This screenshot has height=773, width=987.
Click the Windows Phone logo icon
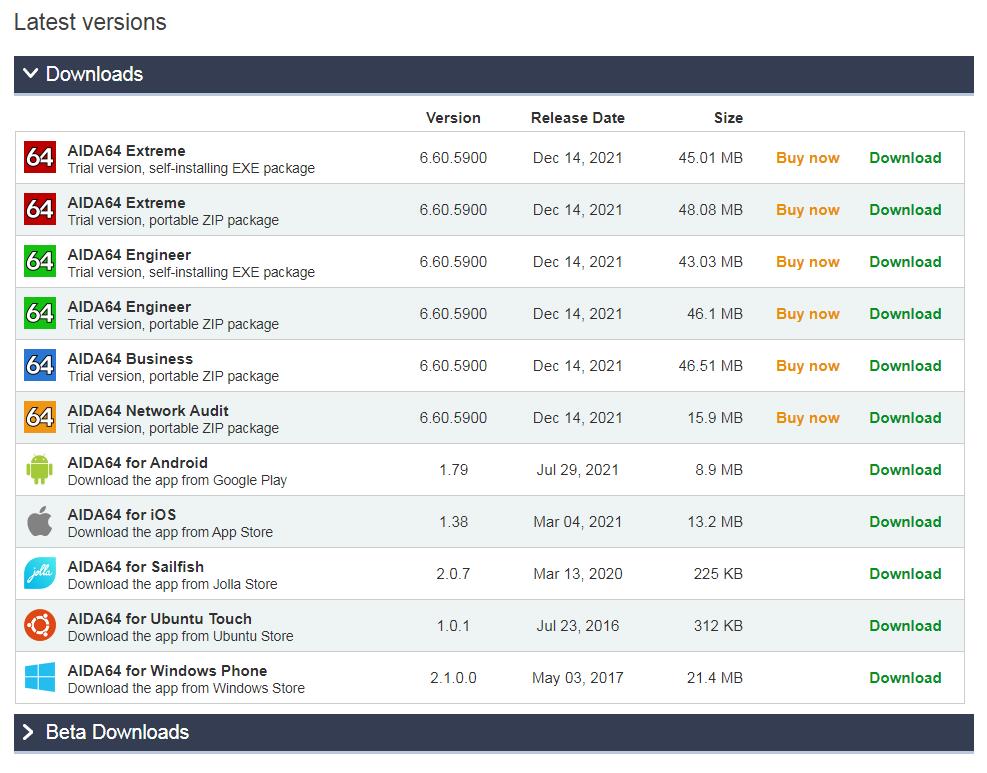(40, 677)
